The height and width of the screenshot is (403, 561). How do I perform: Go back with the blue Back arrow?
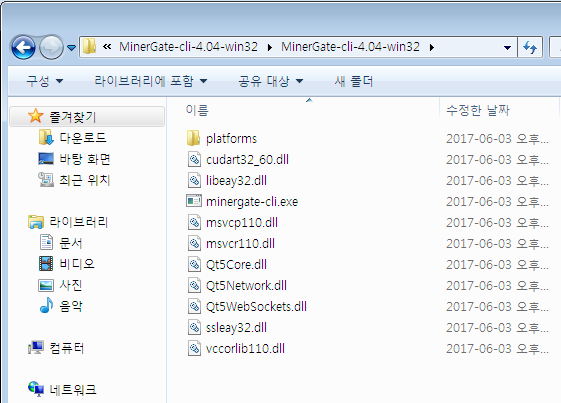pos(23,47)
